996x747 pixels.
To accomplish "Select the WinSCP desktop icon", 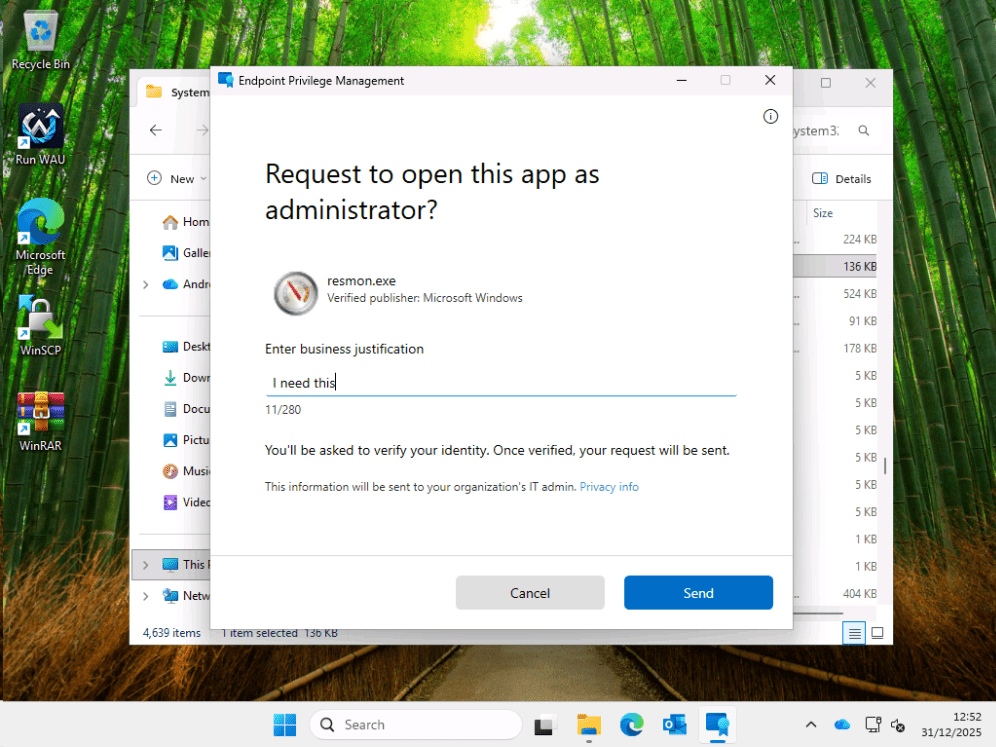I will 40,326.
